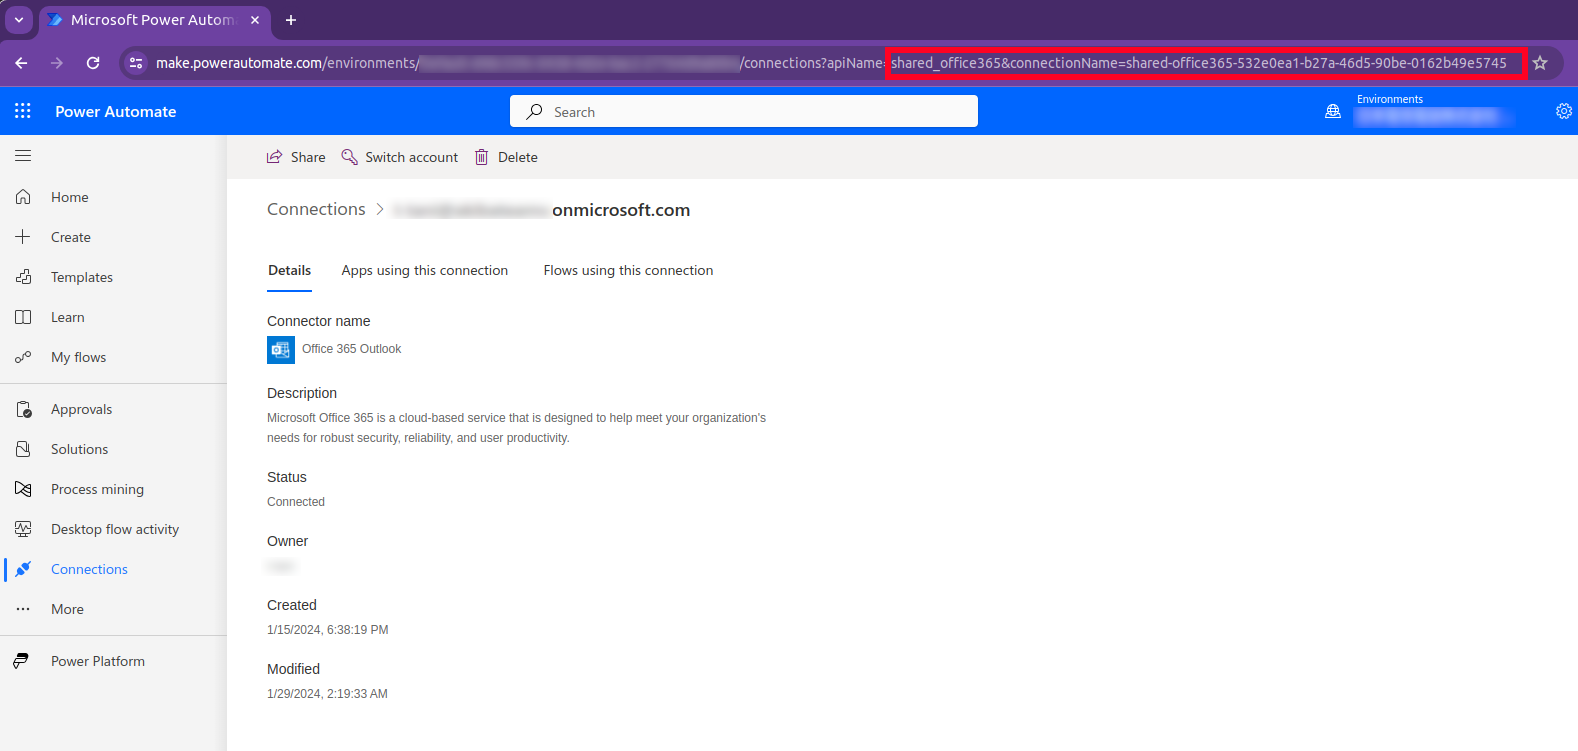This screenshot has height=751, width=1578.
Task: Switch to Apps using this connection tab
Action: pos(425,270)
